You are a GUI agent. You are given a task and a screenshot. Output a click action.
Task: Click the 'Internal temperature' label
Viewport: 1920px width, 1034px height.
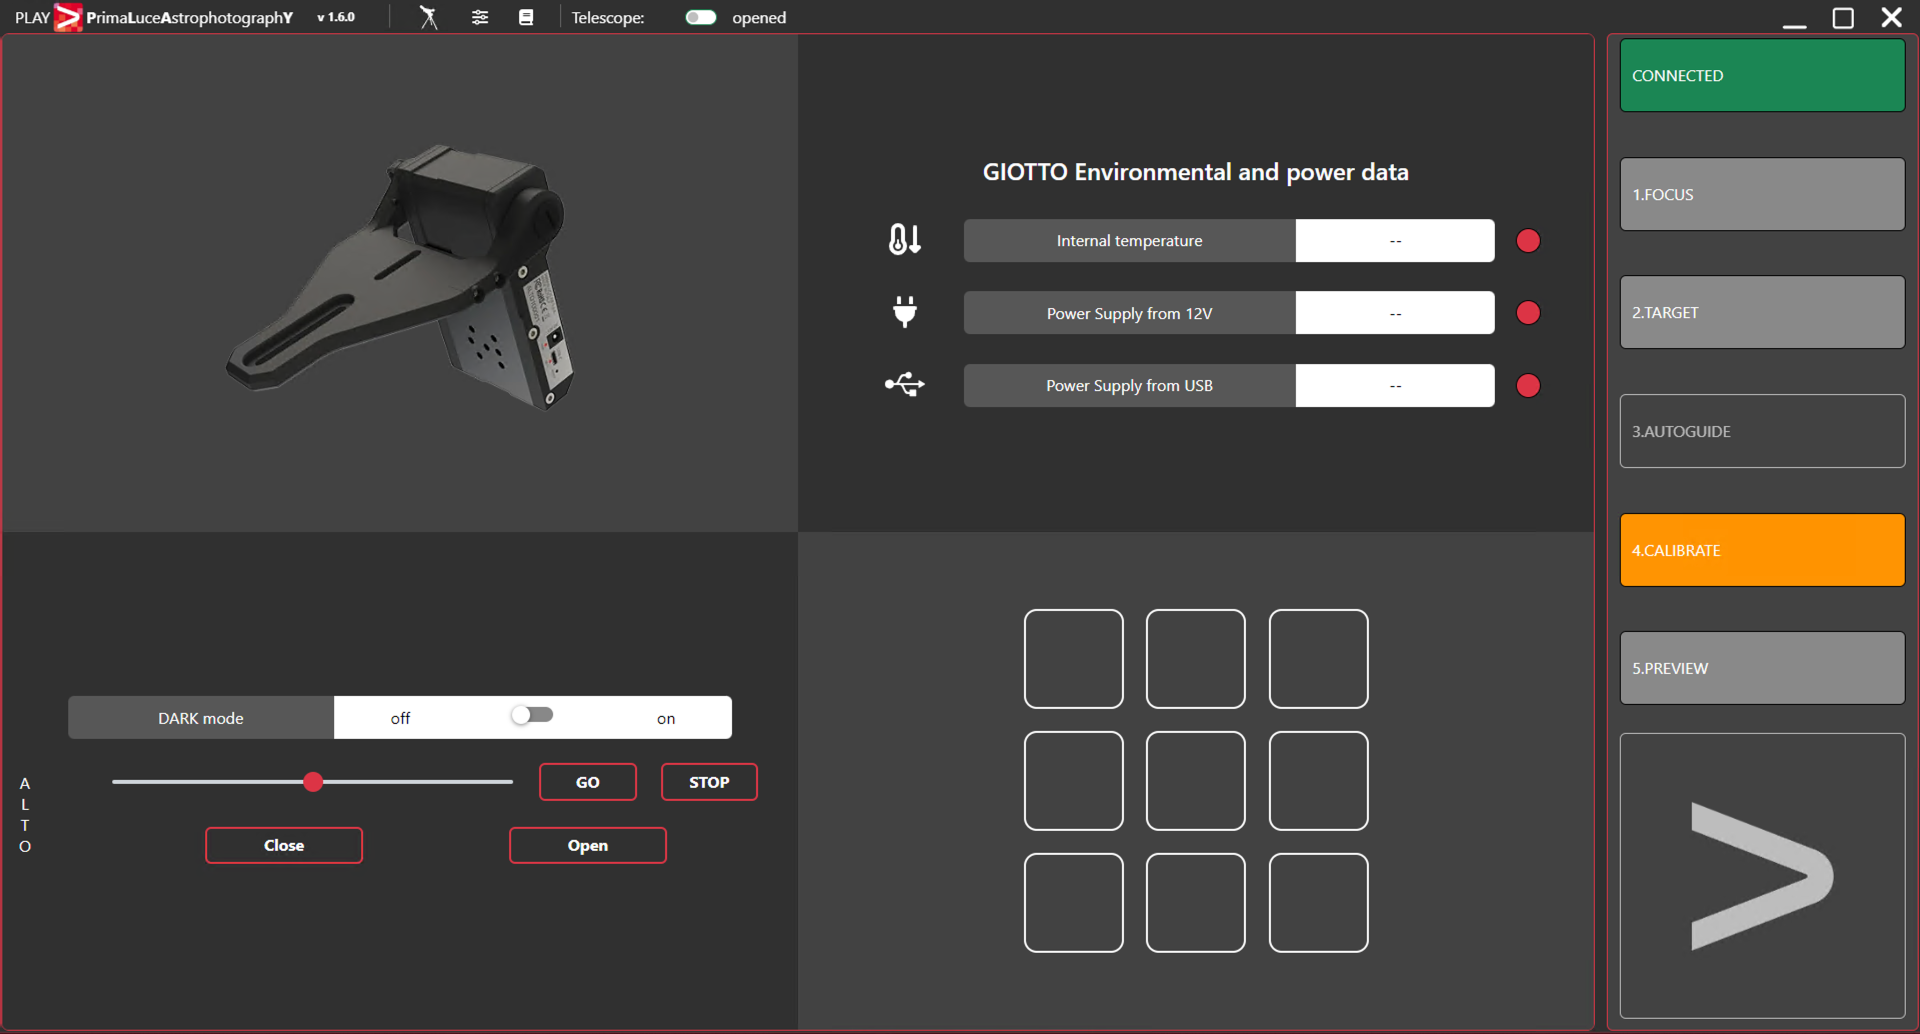pos(1129,241)
